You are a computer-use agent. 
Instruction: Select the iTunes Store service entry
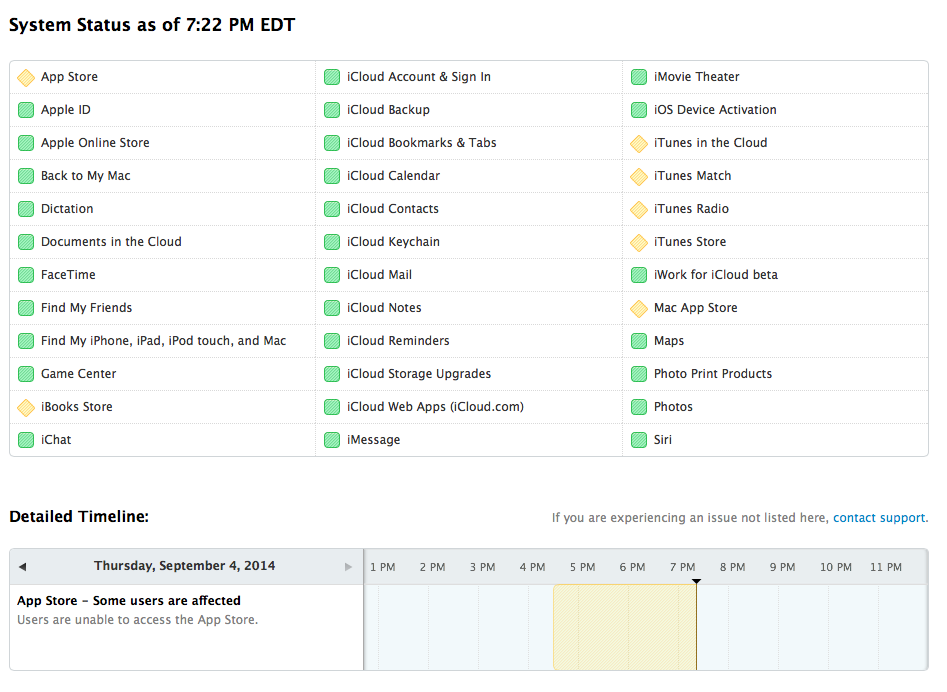(x=690, y=242)
